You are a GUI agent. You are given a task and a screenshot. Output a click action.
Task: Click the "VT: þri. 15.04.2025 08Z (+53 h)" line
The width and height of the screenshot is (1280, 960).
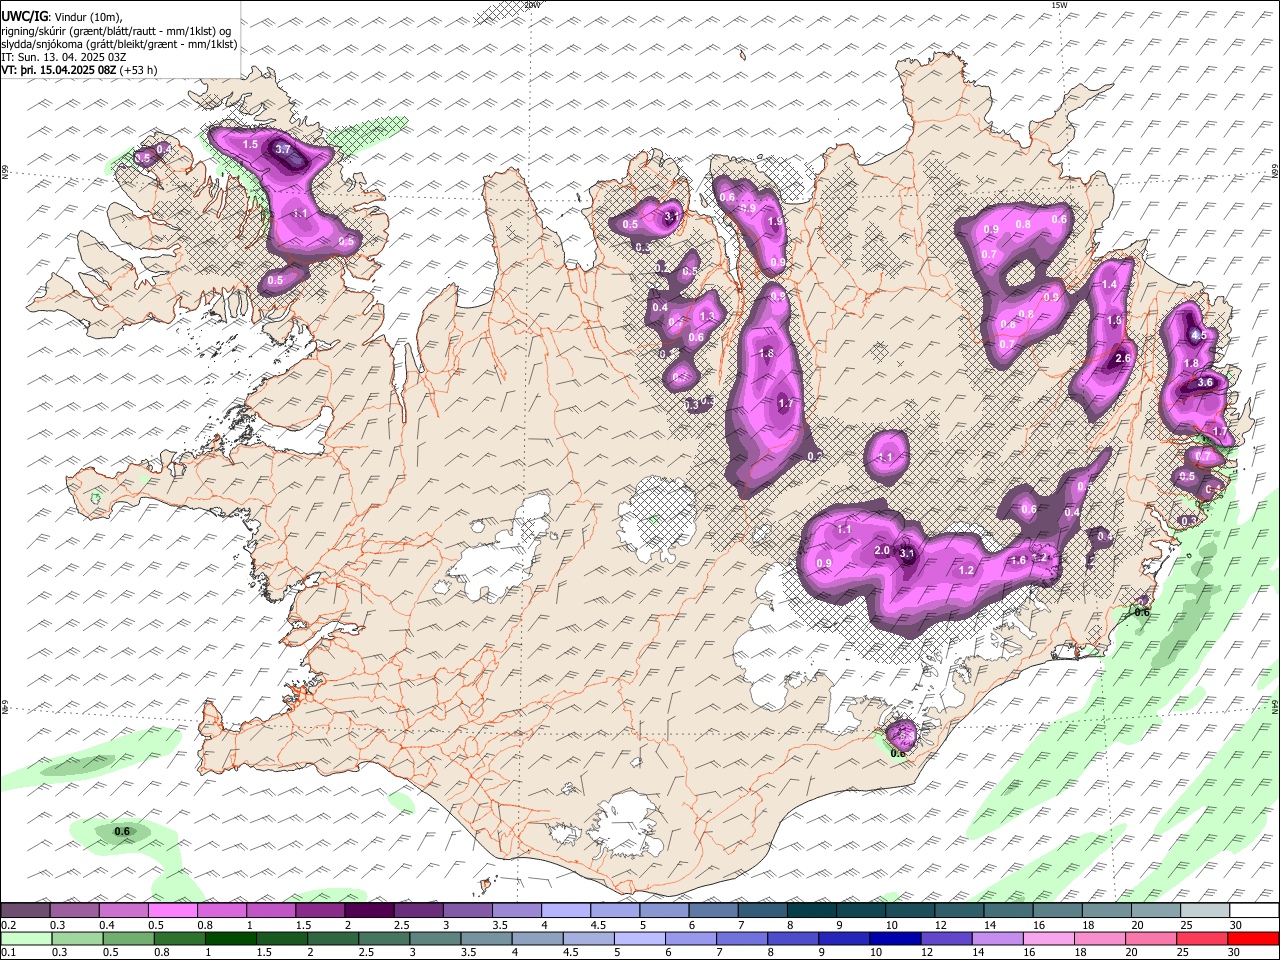[x=79, y=70]
